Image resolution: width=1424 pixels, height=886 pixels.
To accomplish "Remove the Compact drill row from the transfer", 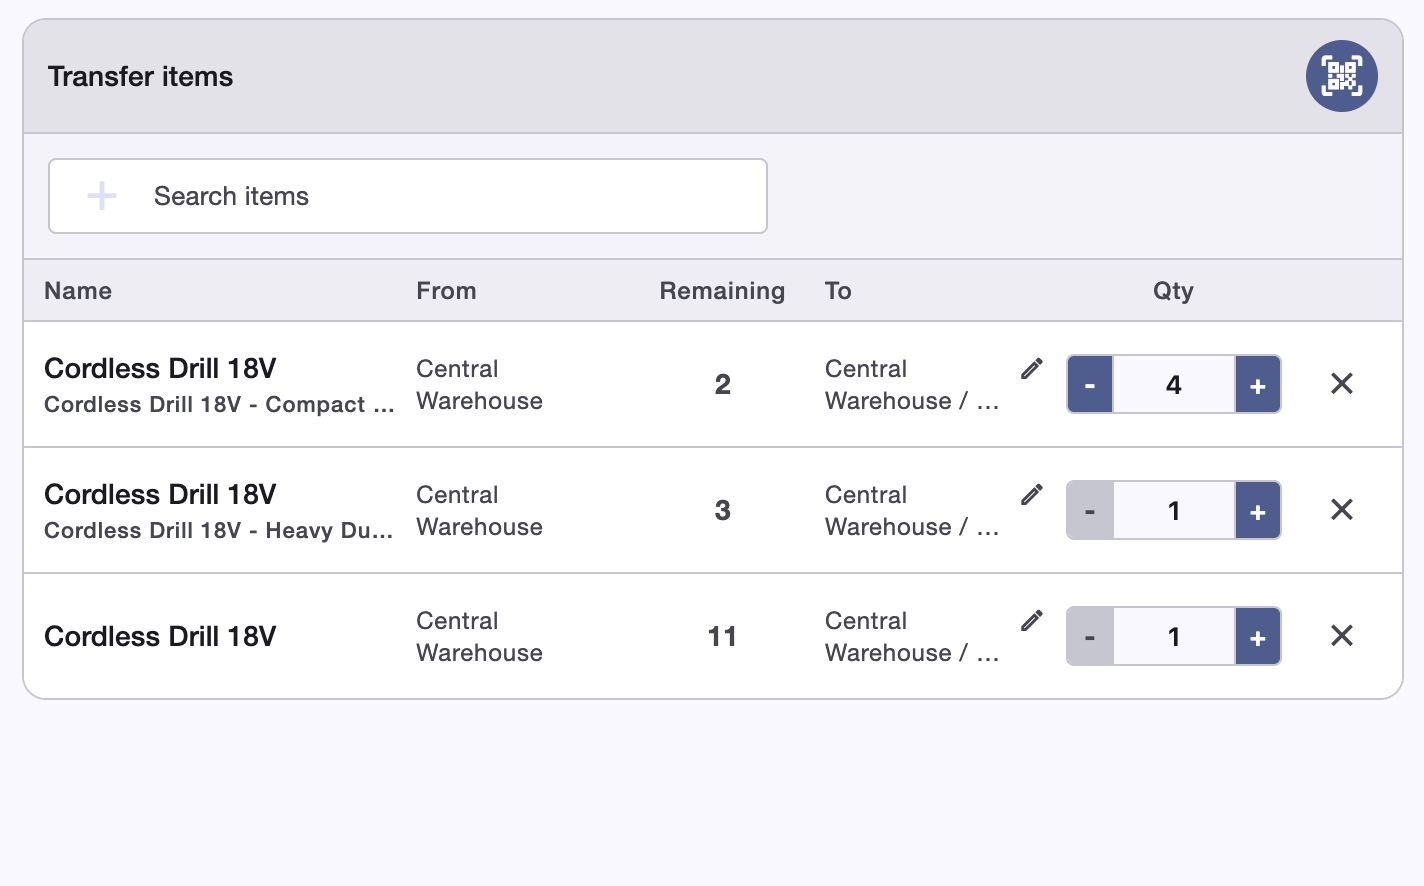I will [x=1342, y=384].
